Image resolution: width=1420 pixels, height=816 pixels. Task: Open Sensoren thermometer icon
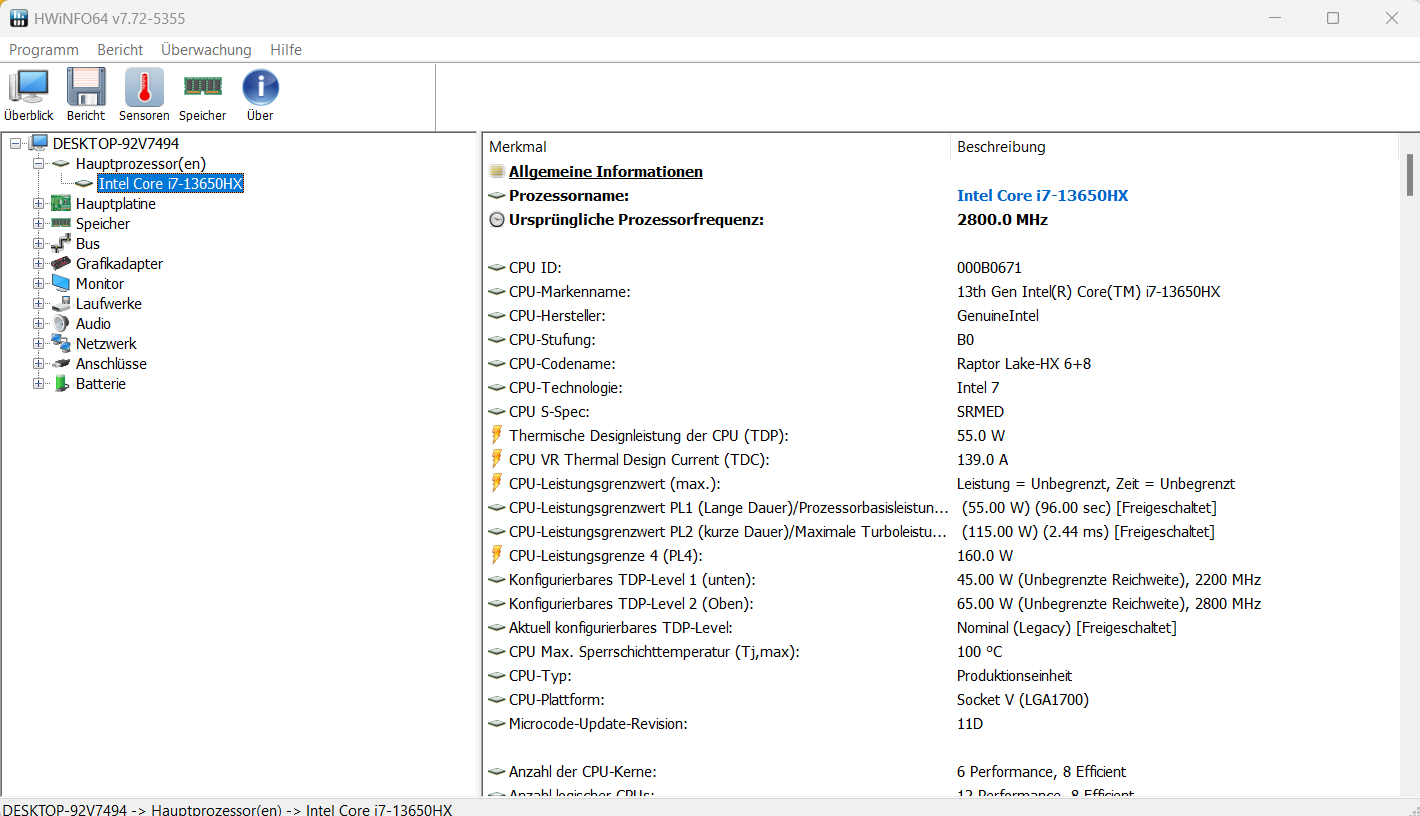(144, 88)
